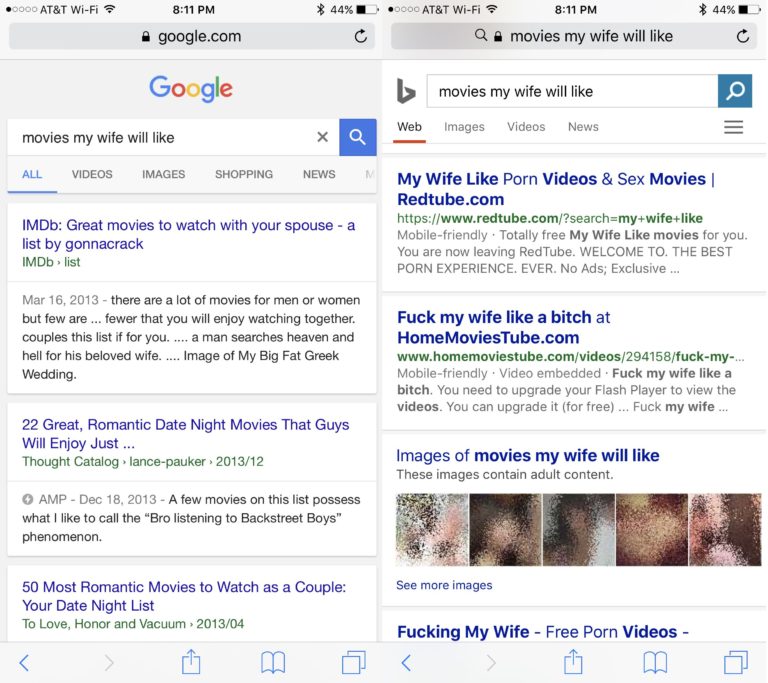
Task: Open Bookmarks icon below Bing results
Action: [x=654, y=662]
